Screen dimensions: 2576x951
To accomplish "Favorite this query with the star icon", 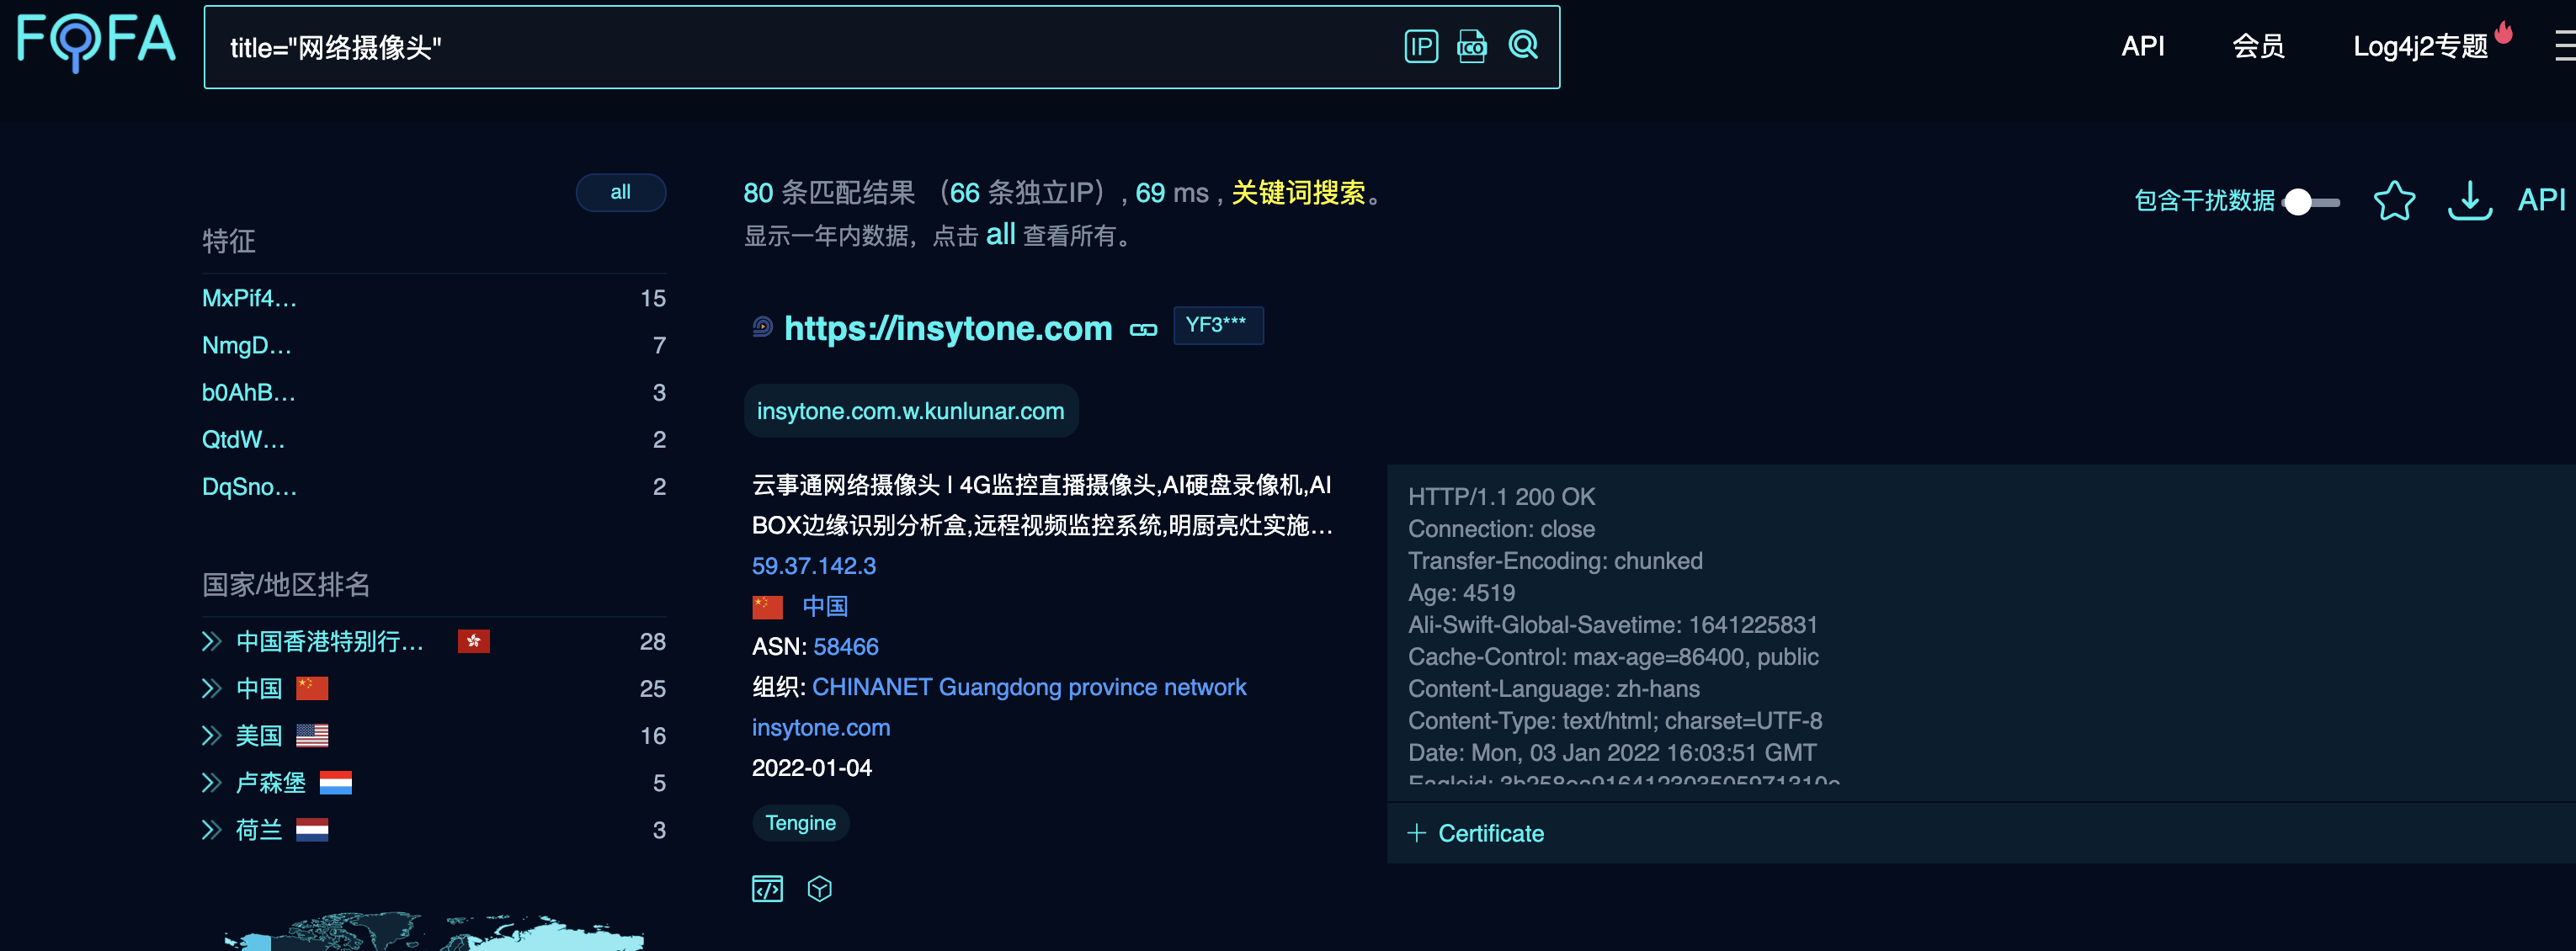I will pos(2393,200).
